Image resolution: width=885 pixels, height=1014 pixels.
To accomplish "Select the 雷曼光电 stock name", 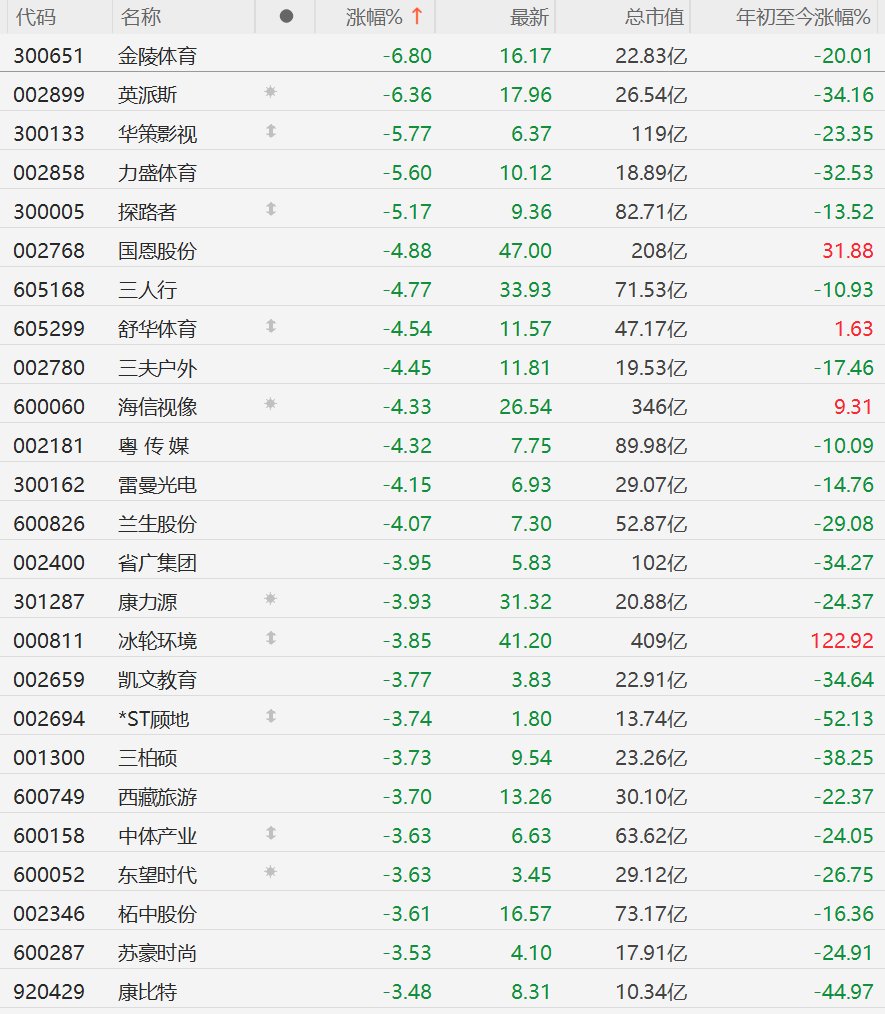I will point(157,485).
